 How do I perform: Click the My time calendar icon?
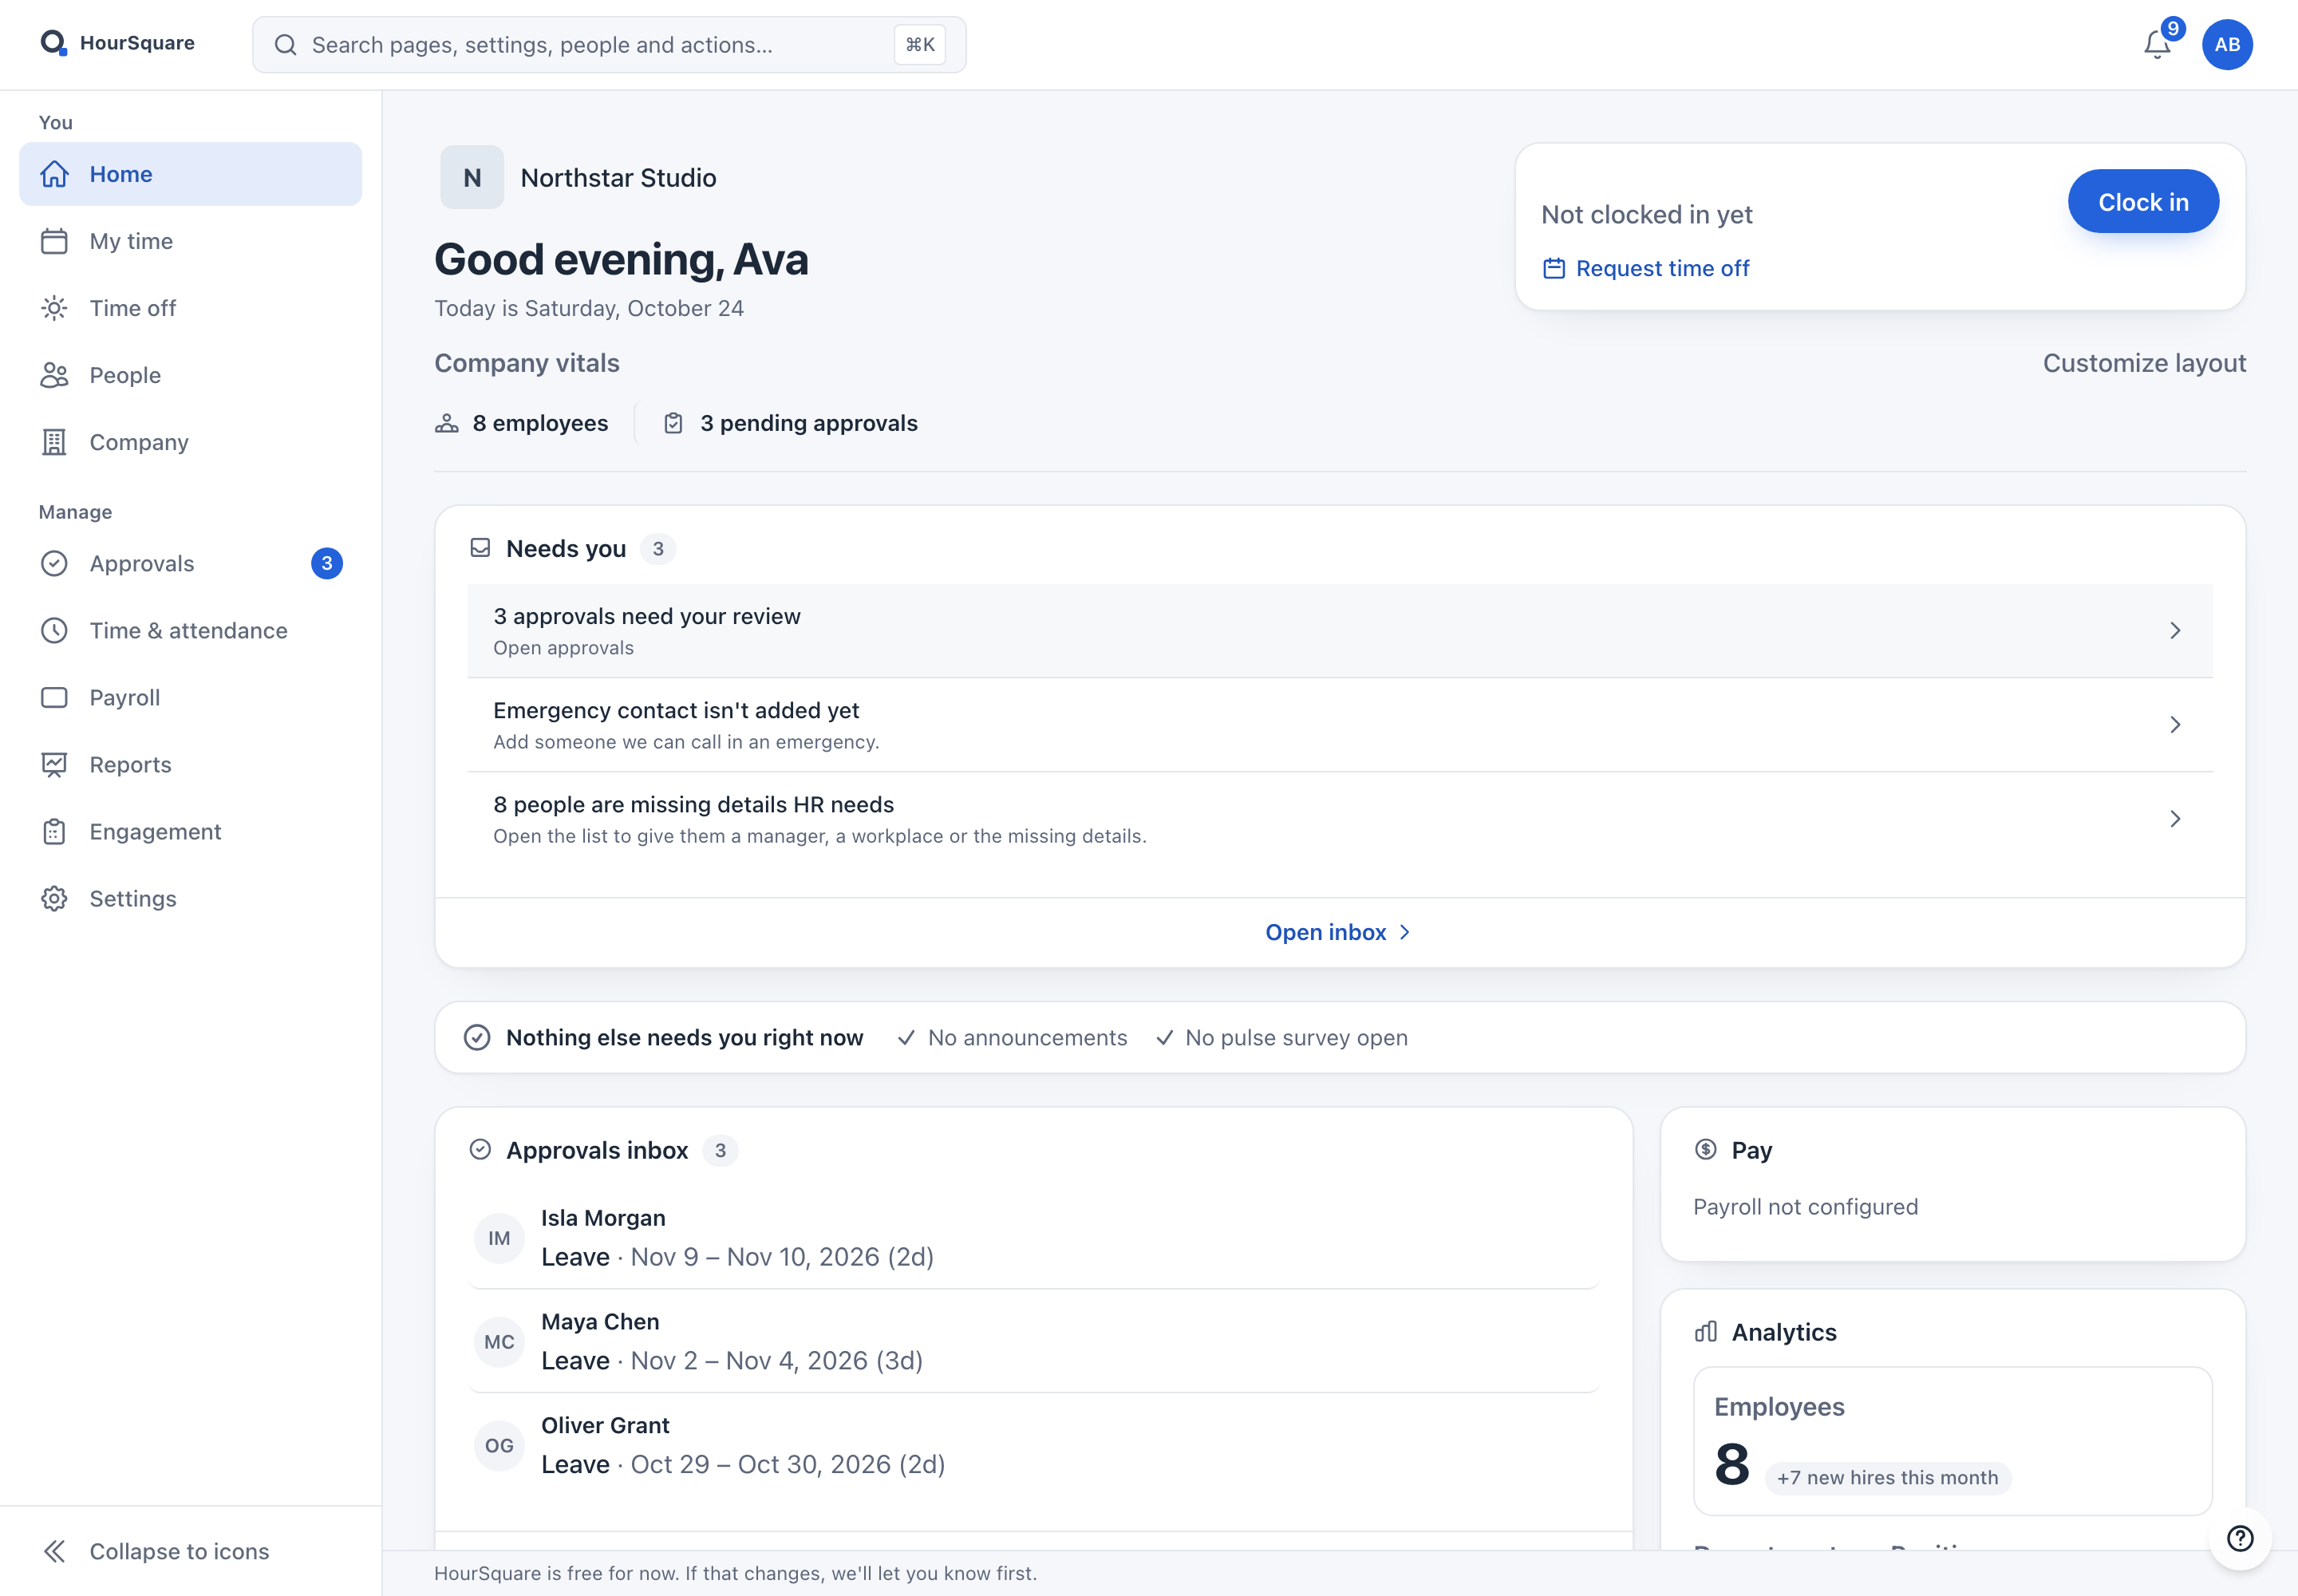point(54,241)
